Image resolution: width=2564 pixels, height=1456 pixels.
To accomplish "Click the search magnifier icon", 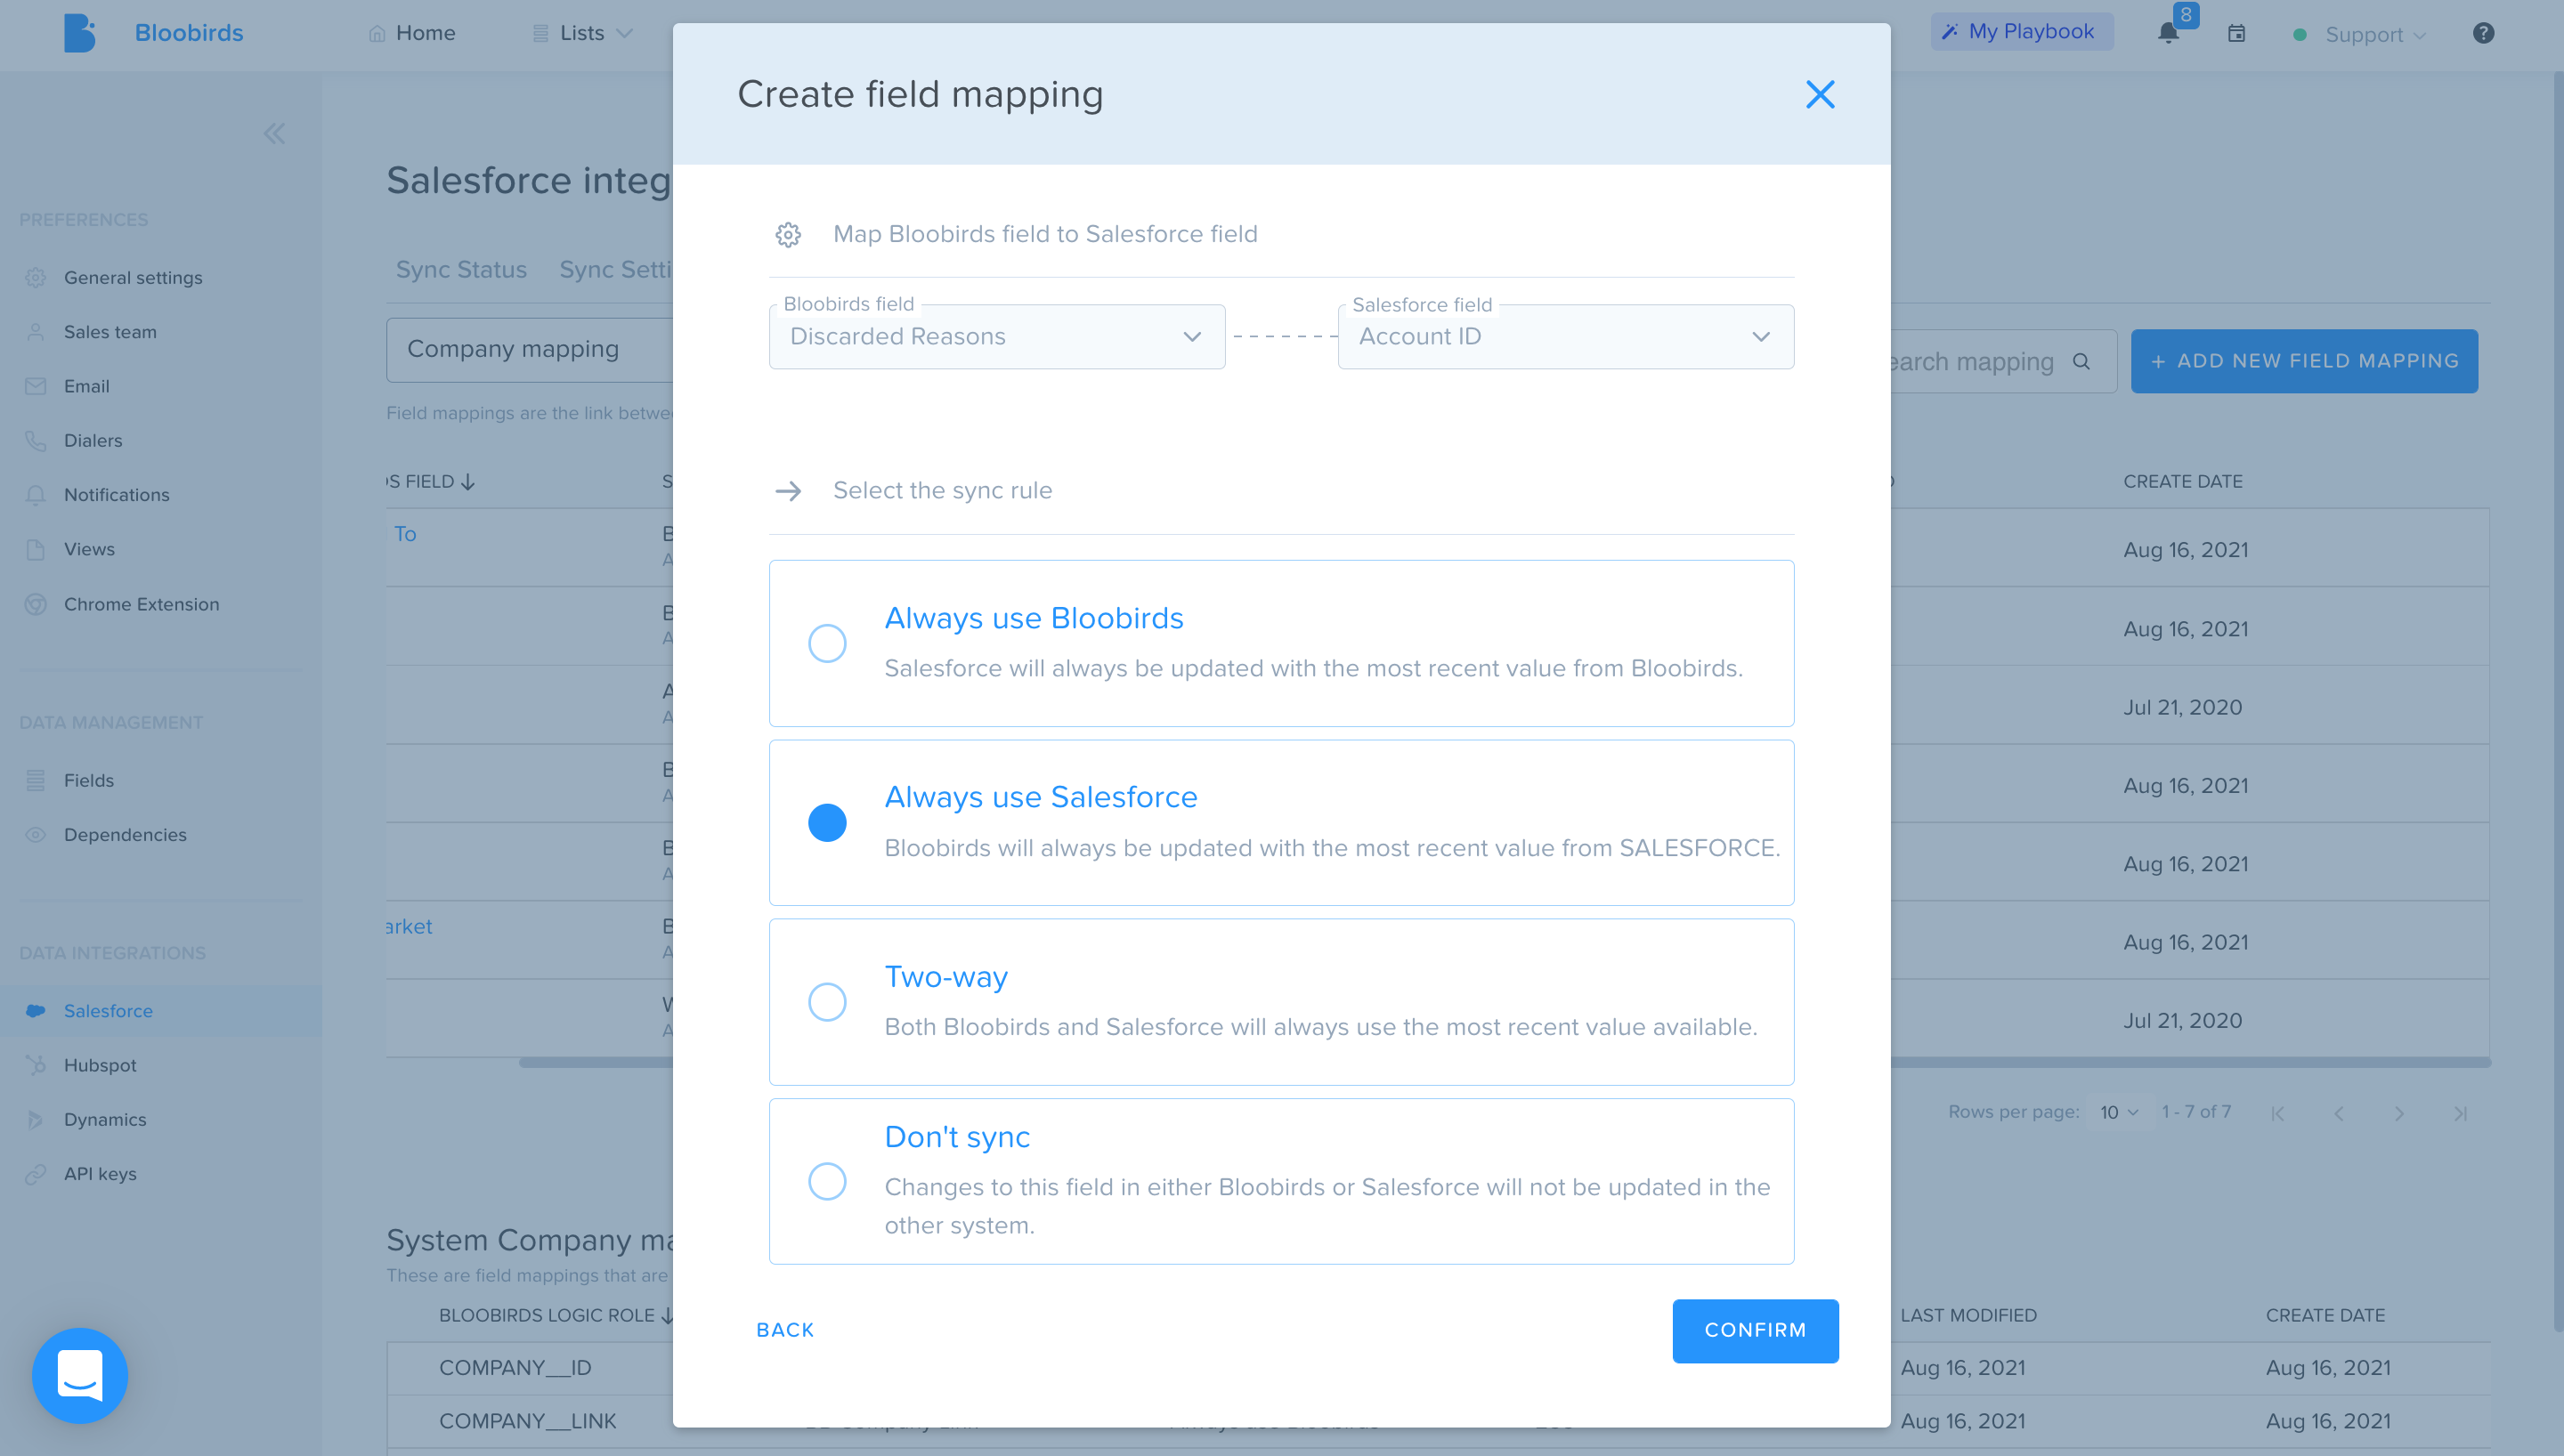I will pos(2081,361).
